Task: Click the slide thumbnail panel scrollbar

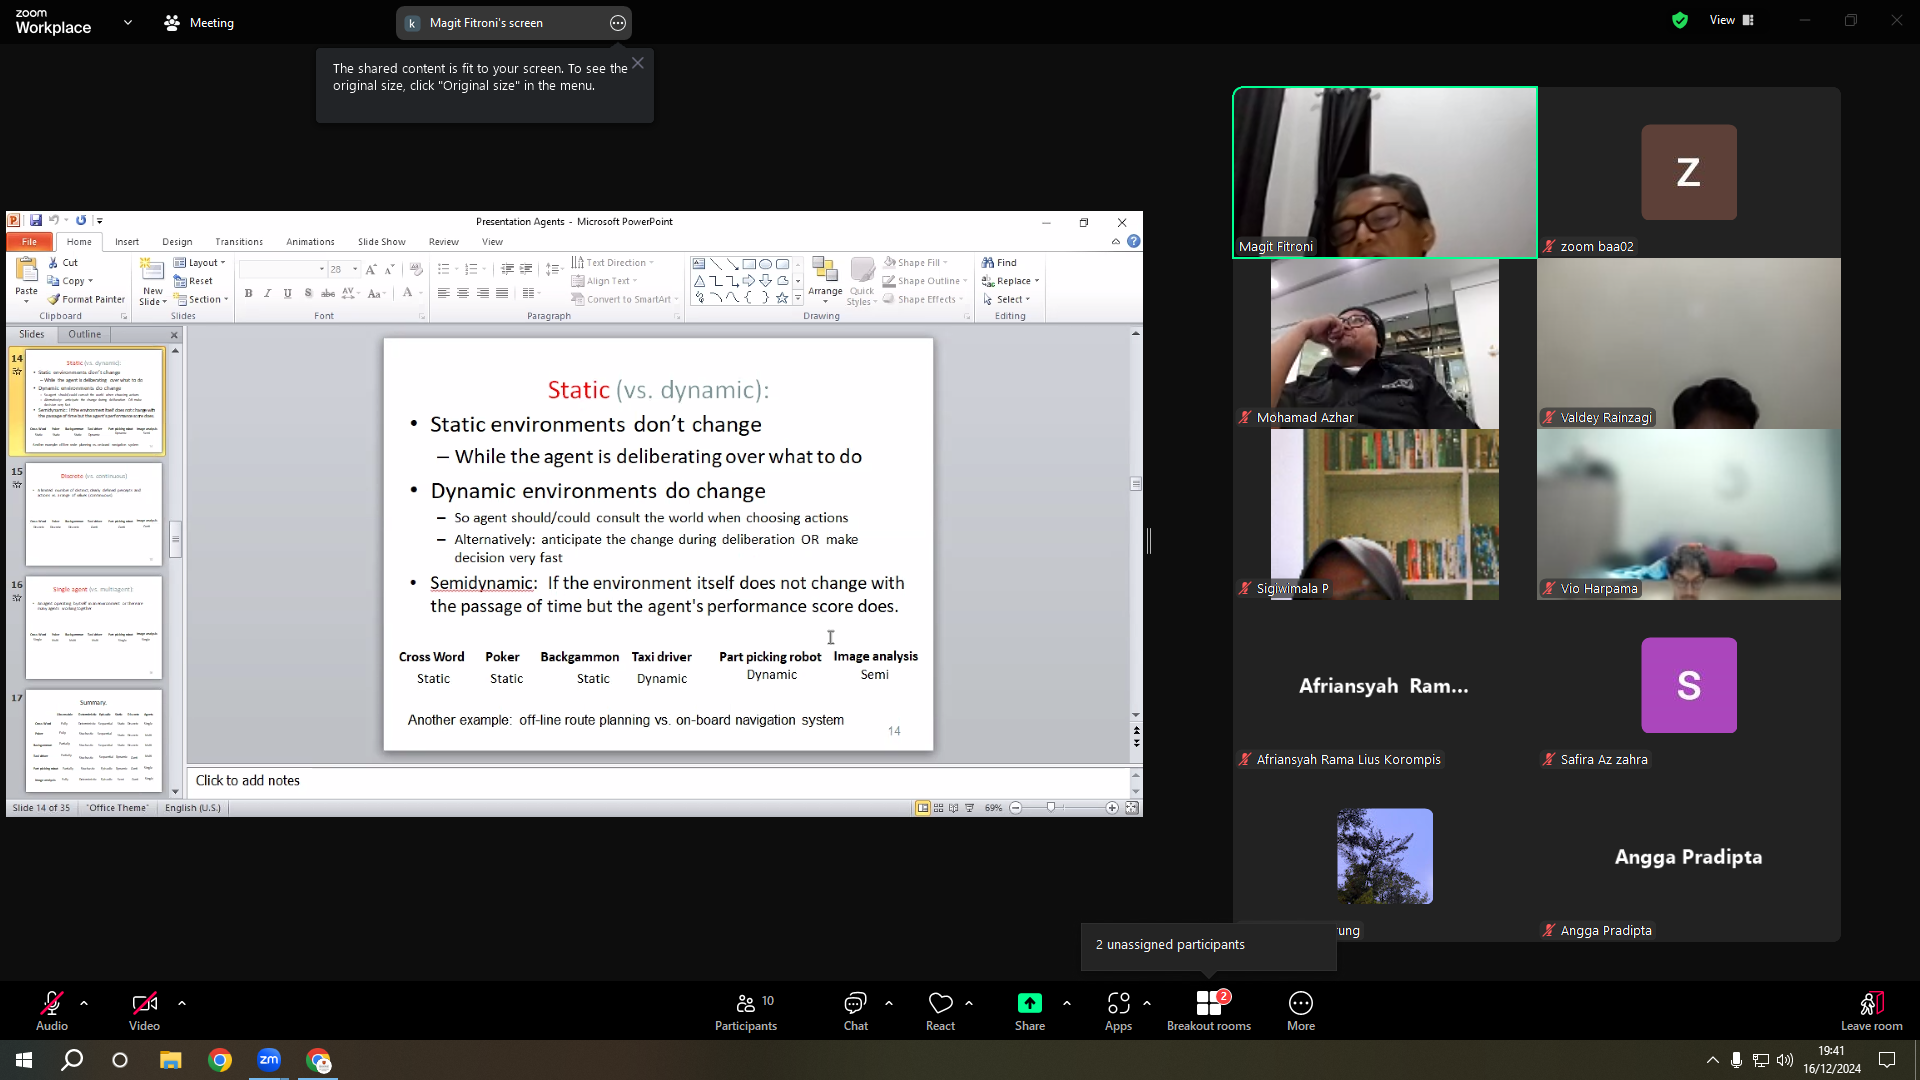Action: (175, 539)
